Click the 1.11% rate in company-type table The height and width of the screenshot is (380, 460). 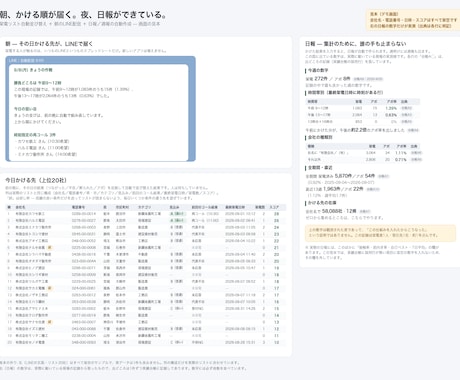[x=401, y=153]
